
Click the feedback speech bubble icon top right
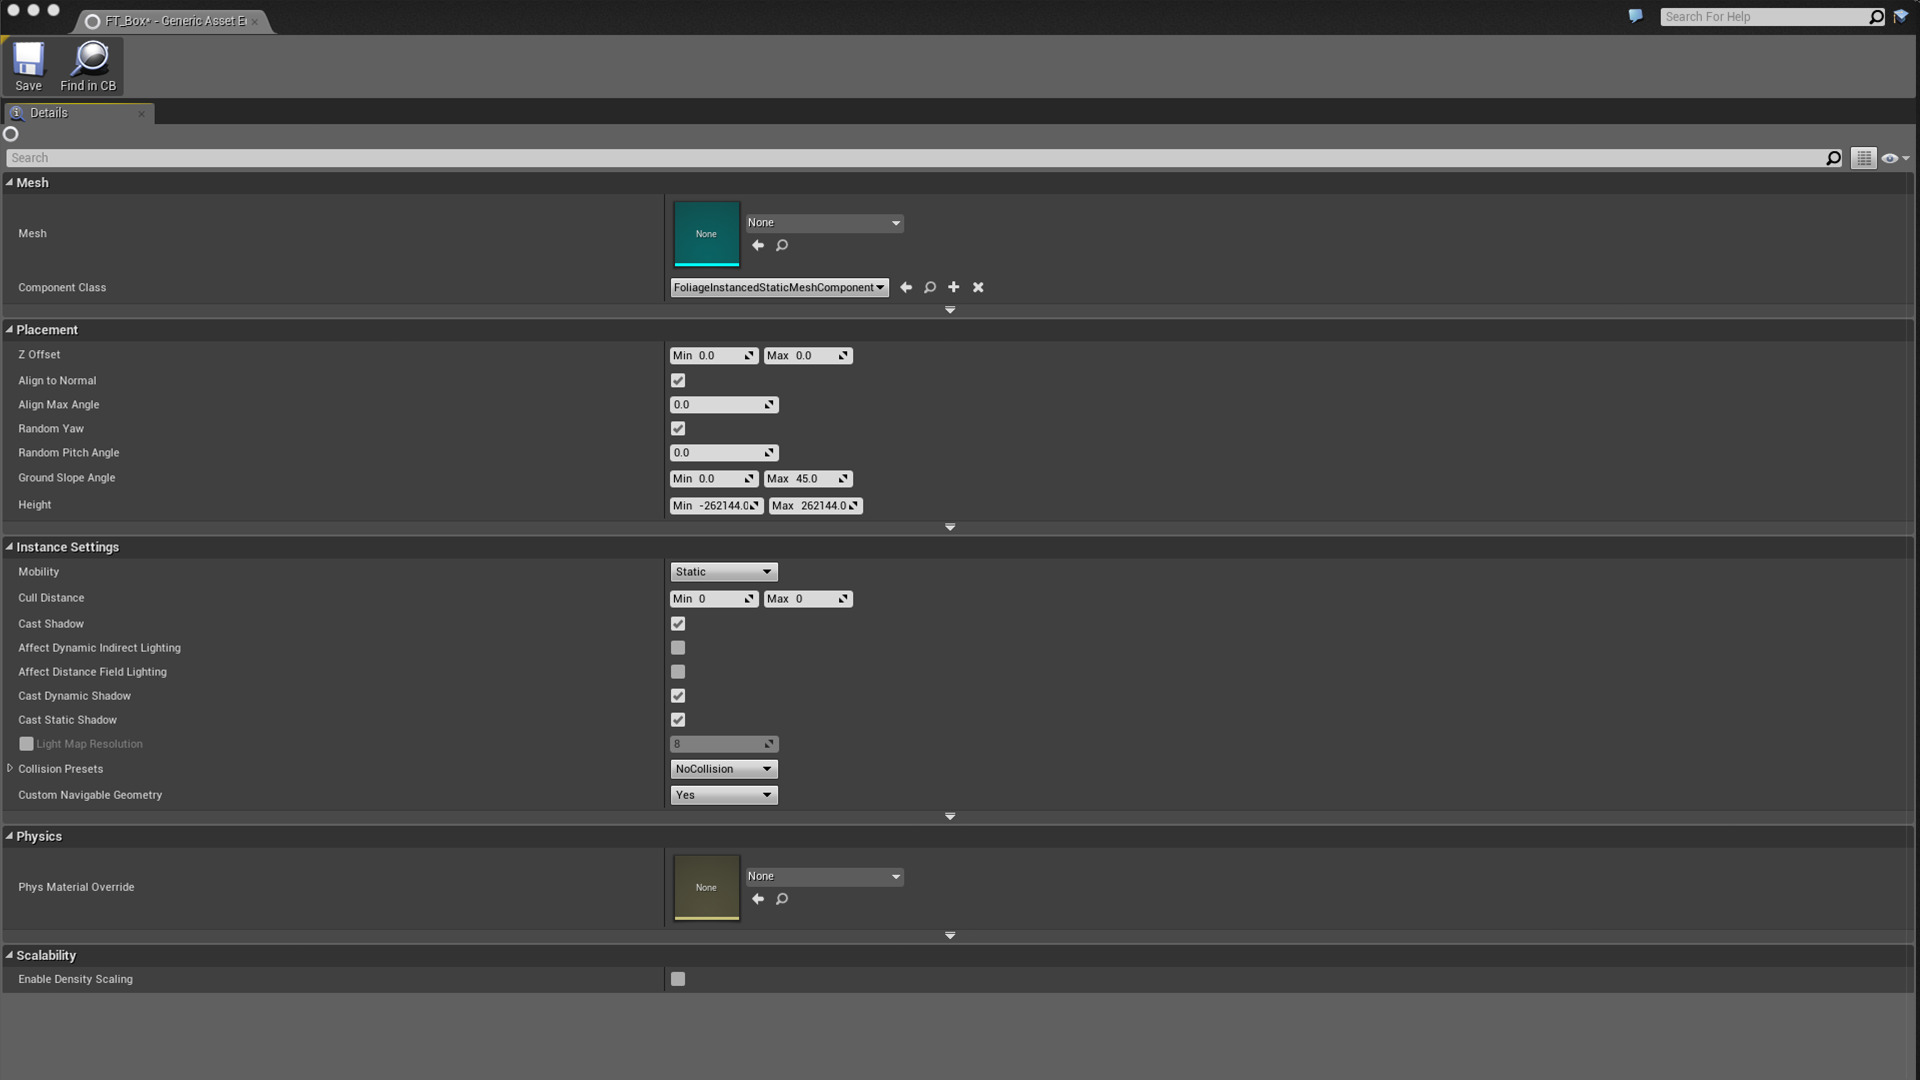click(1634, 16)
